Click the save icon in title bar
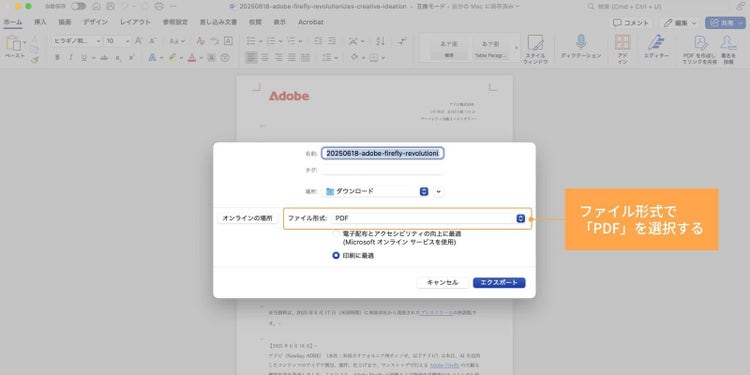Image resolution: width=750 pixels, height=375 pixels. pyautogui.click(x=110, y=7)
